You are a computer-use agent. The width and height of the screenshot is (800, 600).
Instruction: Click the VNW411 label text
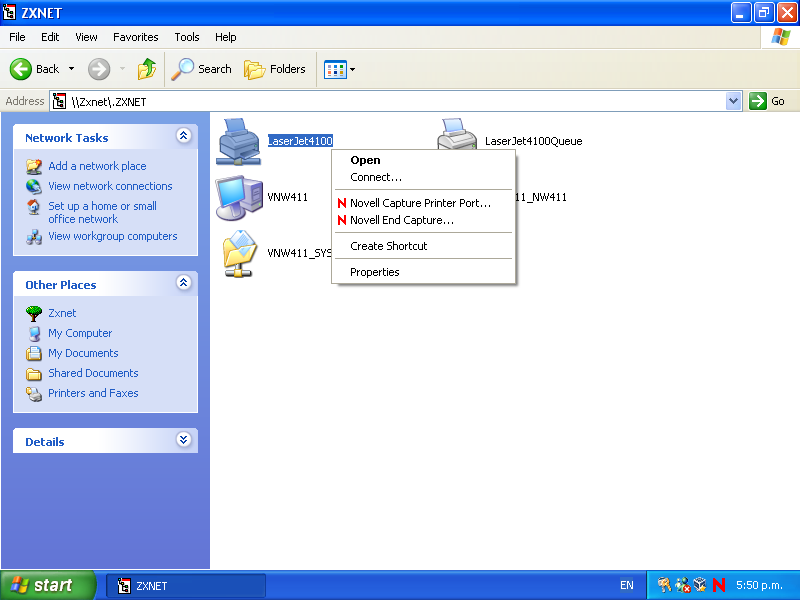coord(288,197)
